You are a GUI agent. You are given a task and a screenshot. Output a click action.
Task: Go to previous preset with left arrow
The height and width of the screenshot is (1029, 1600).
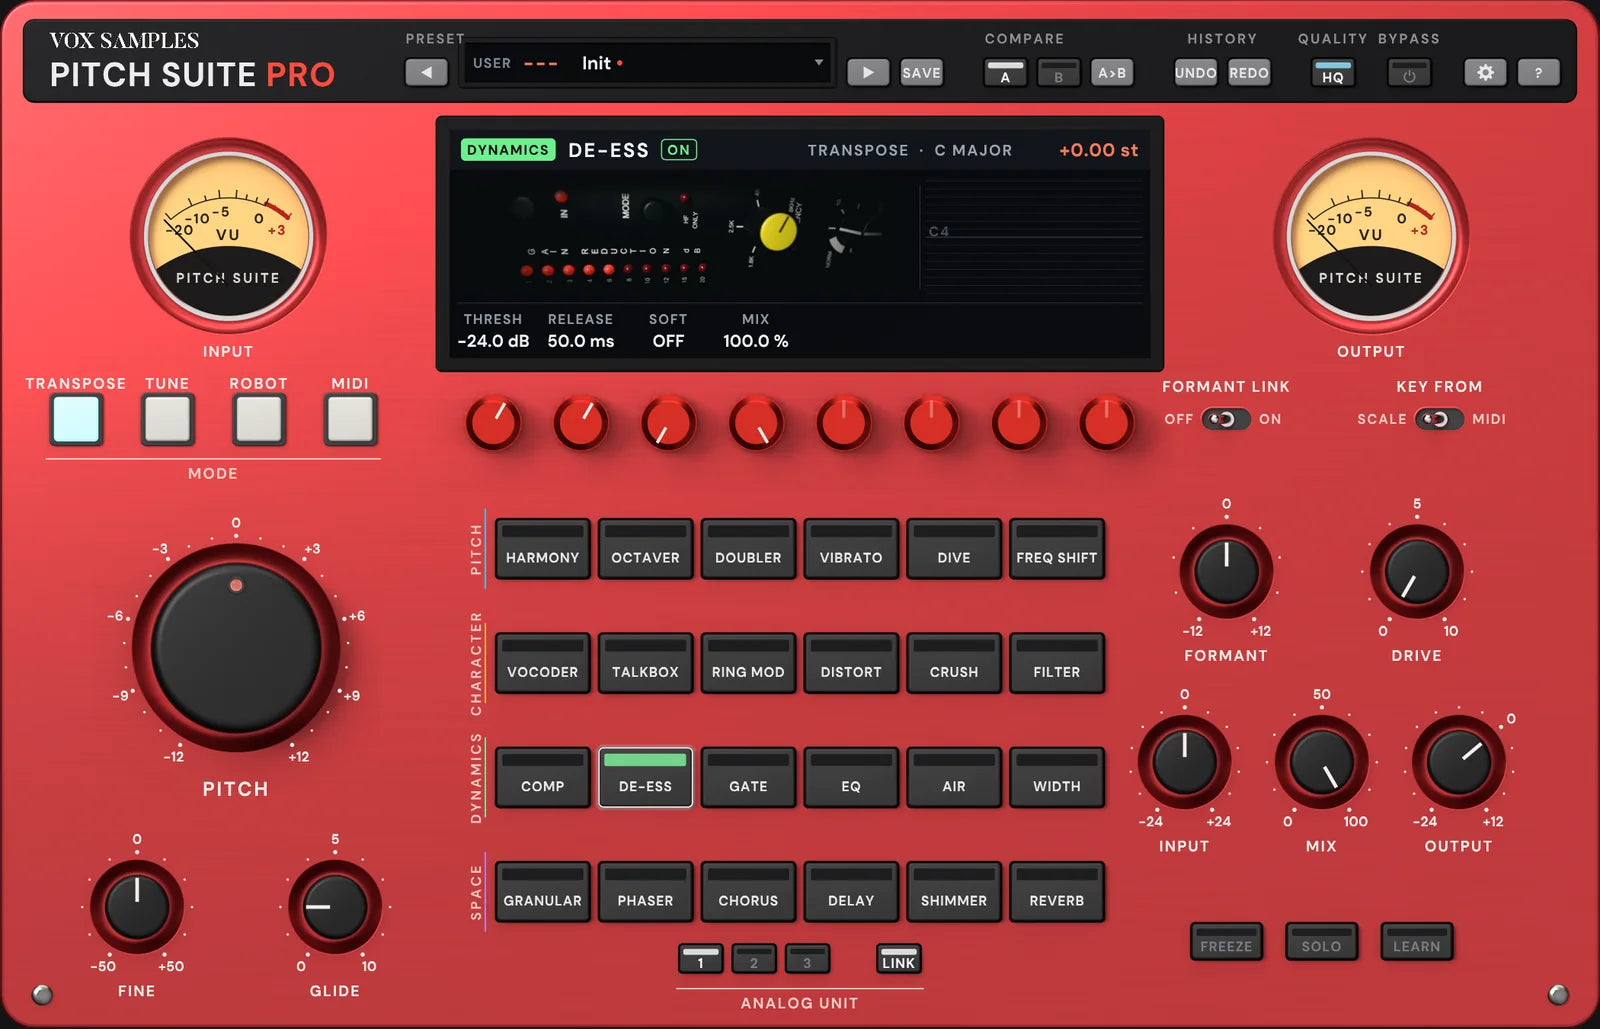pos(427,72)
